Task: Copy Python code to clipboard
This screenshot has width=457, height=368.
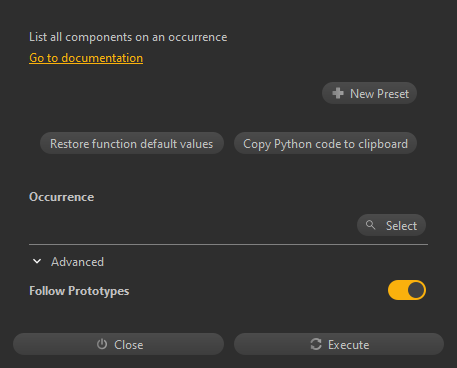Action: click(x=325, y=143)
